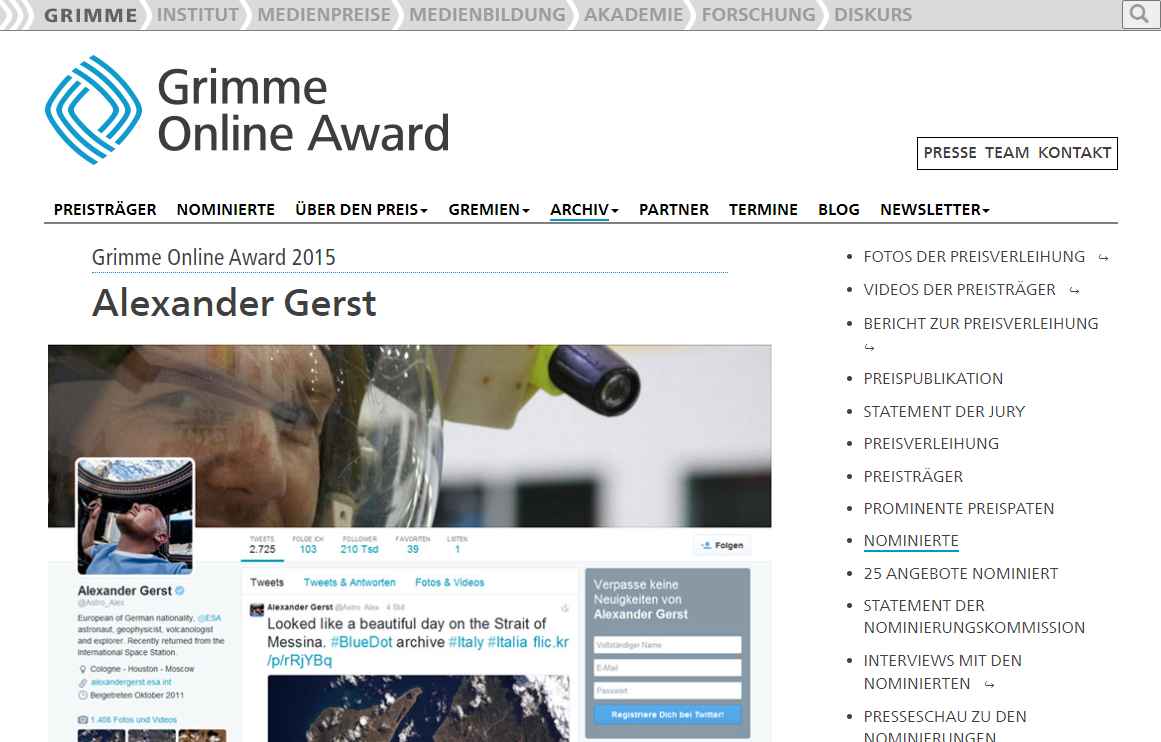
Task: Open the Presse link
Action: tap(950, 153)
